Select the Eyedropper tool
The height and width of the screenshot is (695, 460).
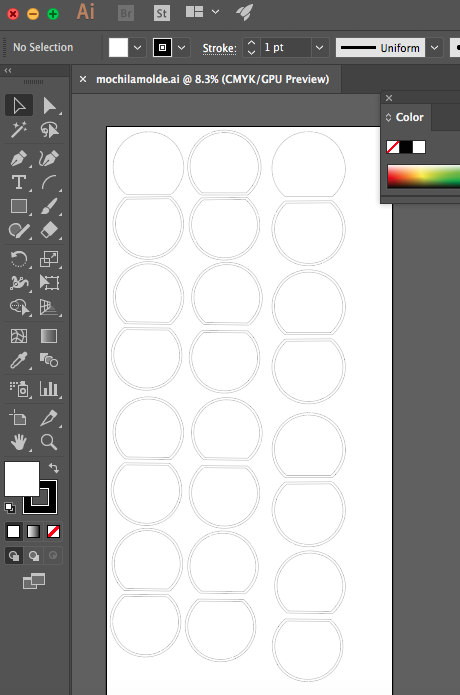[x=19, y=360]
